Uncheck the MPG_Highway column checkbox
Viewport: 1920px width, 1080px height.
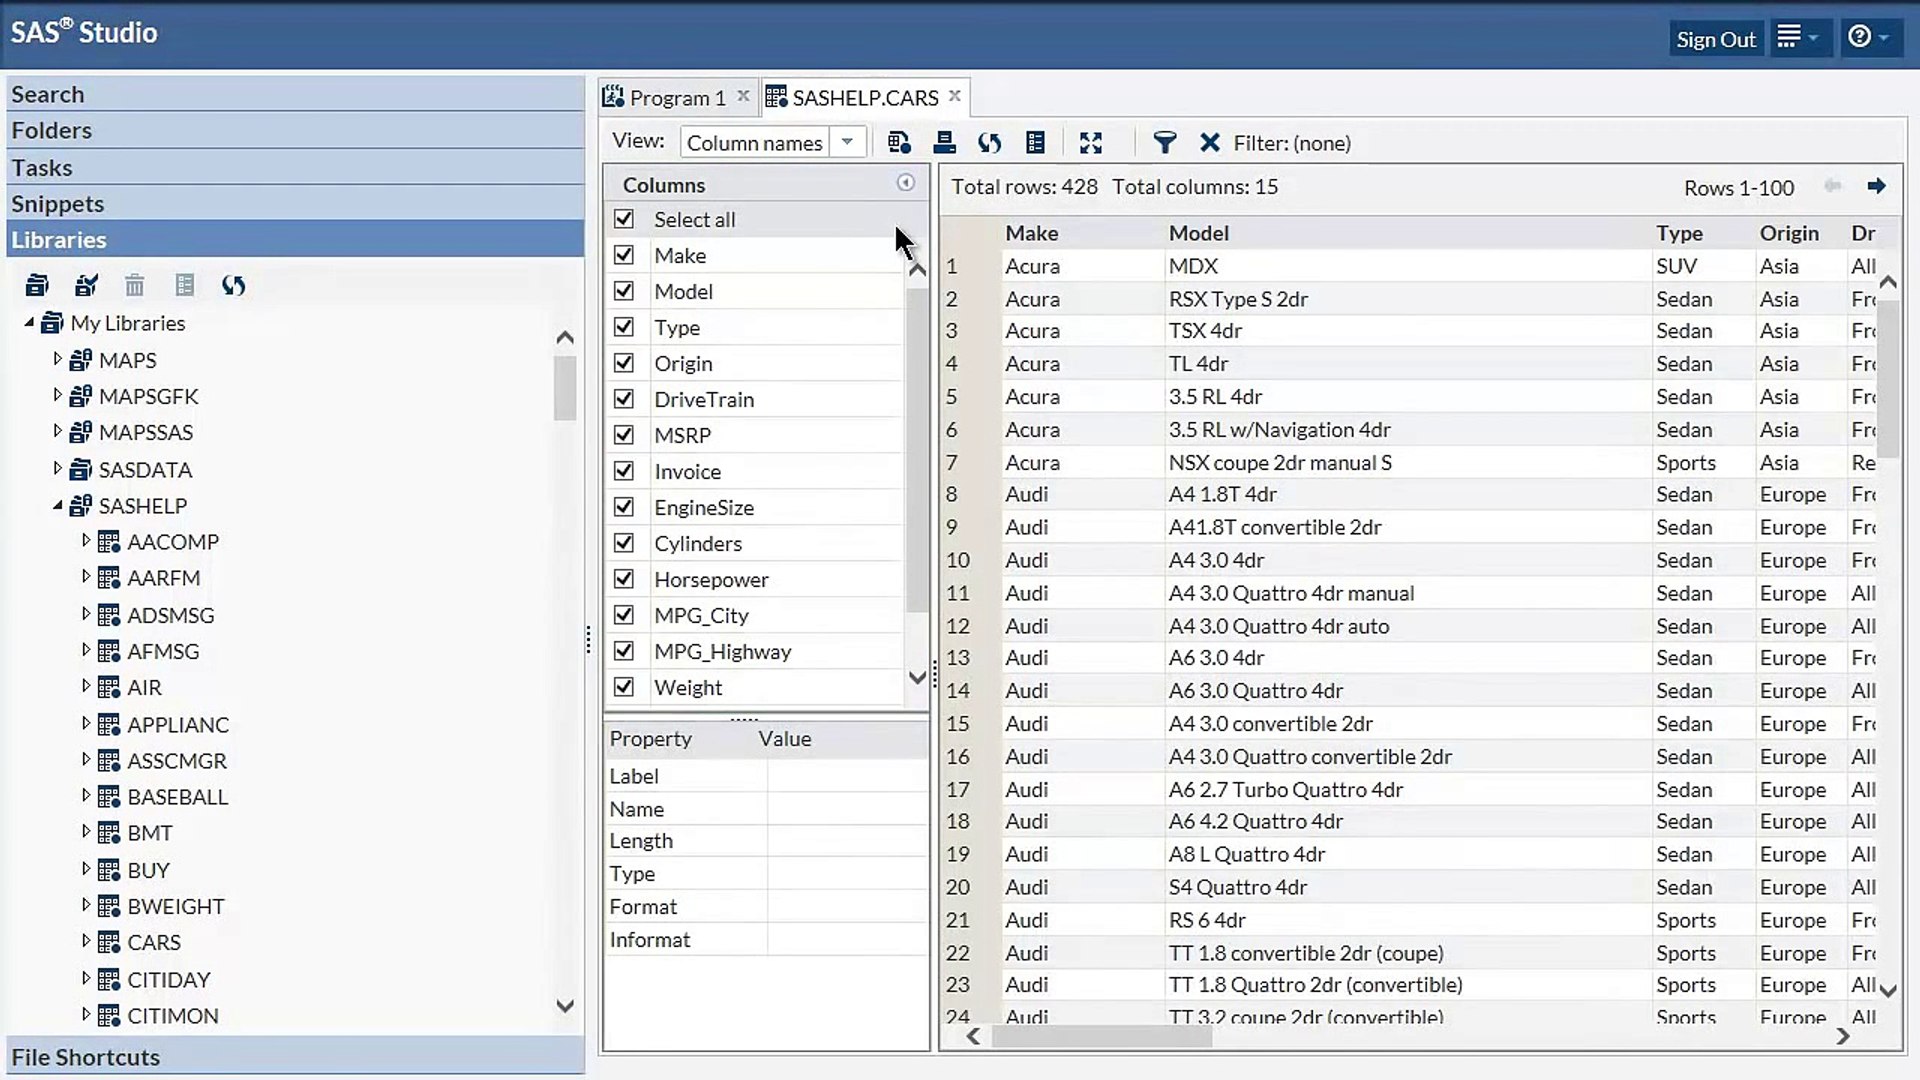click(x=624, y=651)
